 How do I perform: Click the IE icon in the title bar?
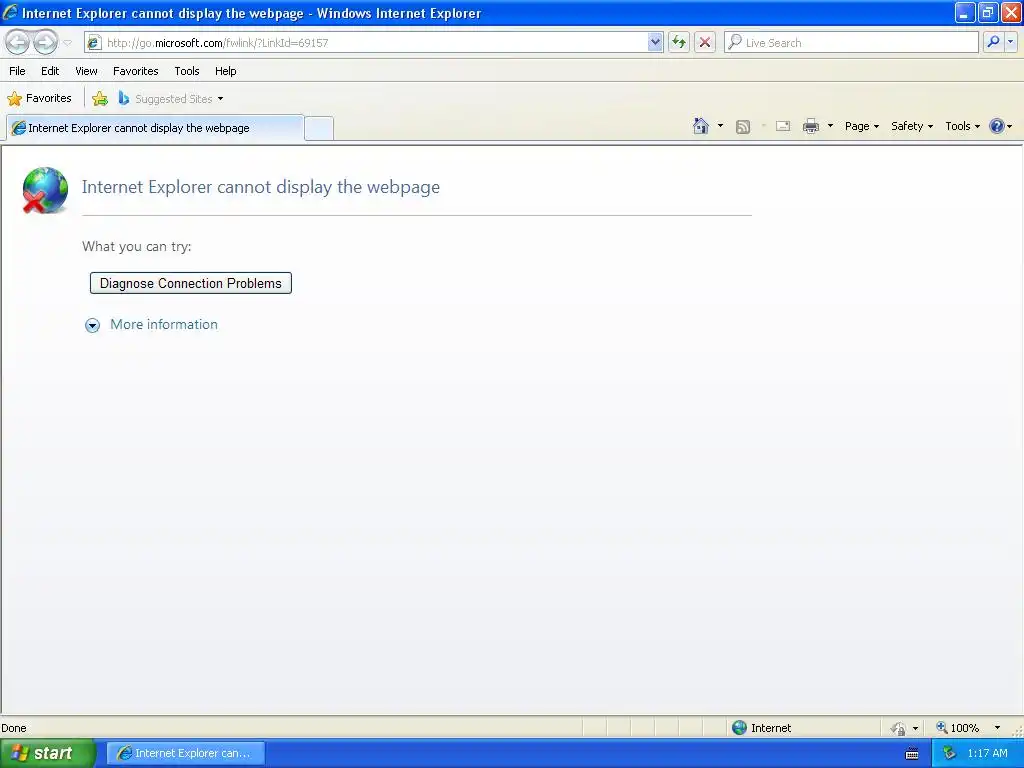click(x=10, y=12)
